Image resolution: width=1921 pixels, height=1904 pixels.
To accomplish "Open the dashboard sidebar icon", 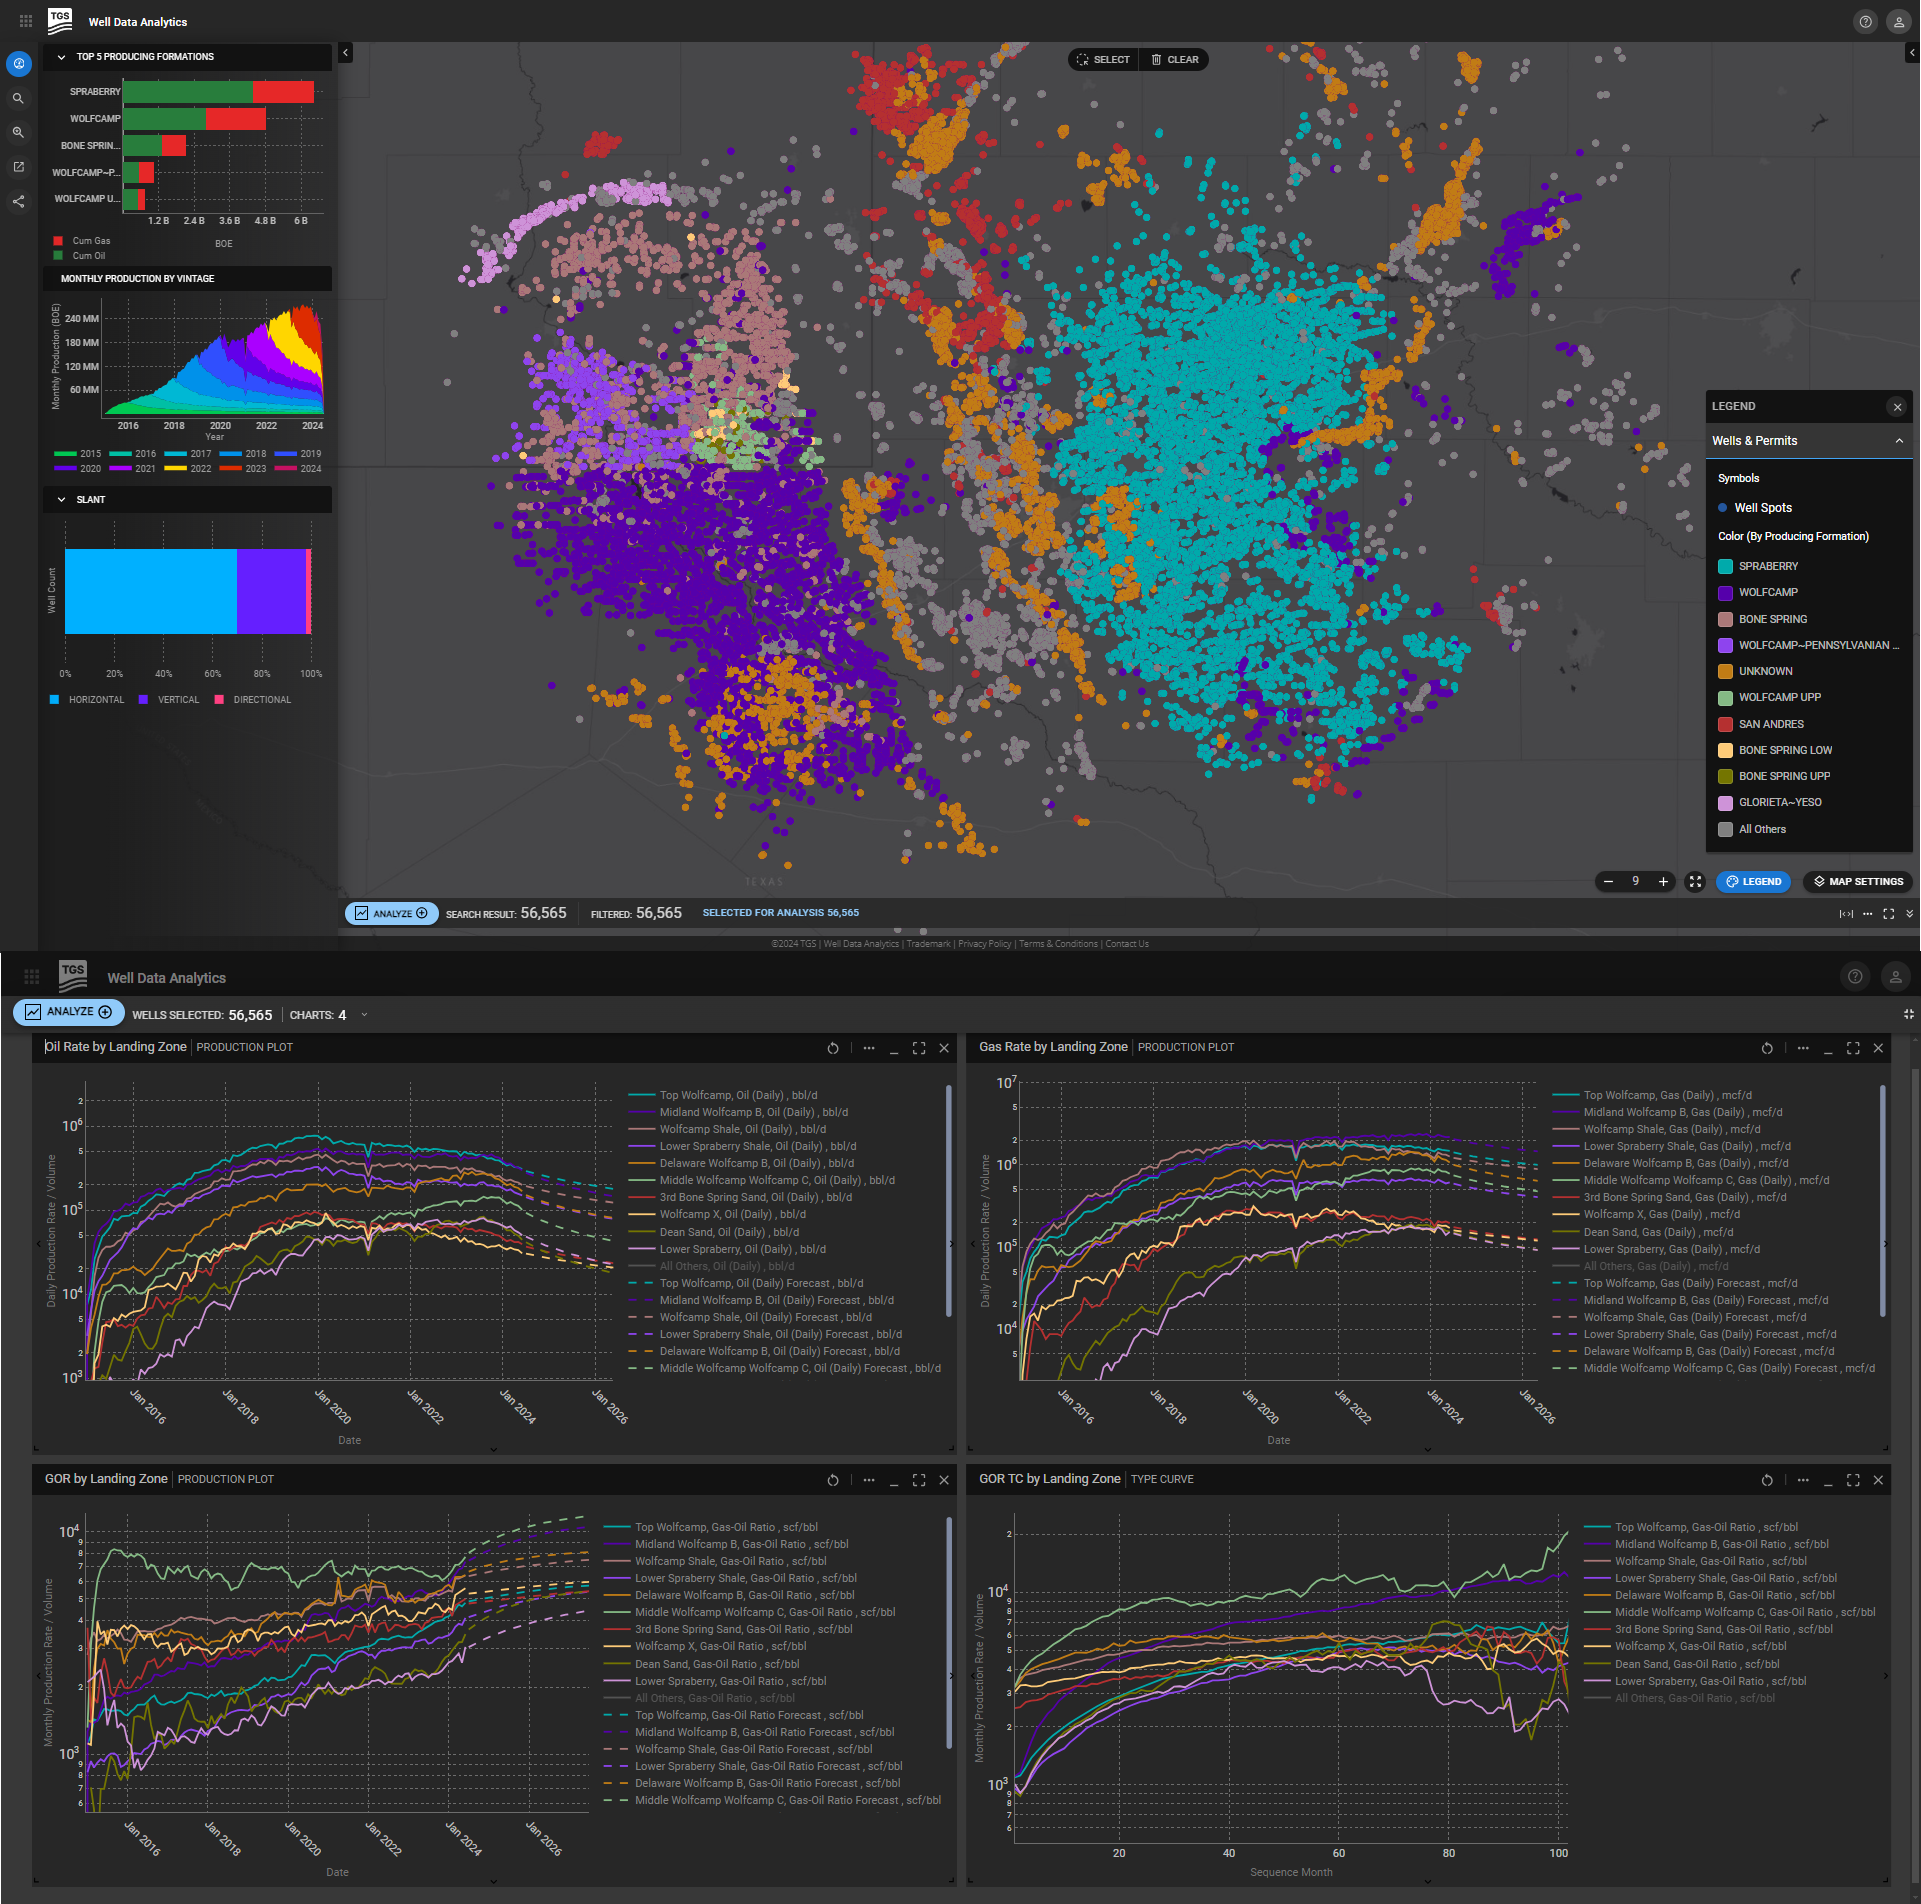I will tap(19, 64).
